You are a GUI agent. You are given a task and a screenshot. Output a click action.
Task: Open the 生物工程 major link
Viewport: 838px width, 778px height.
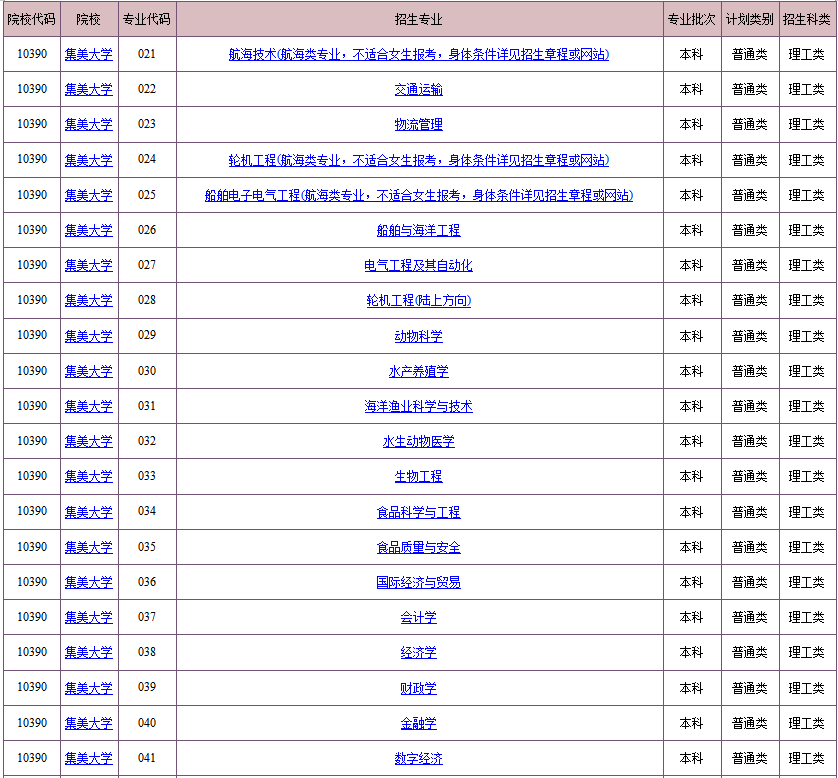(418, 476)
